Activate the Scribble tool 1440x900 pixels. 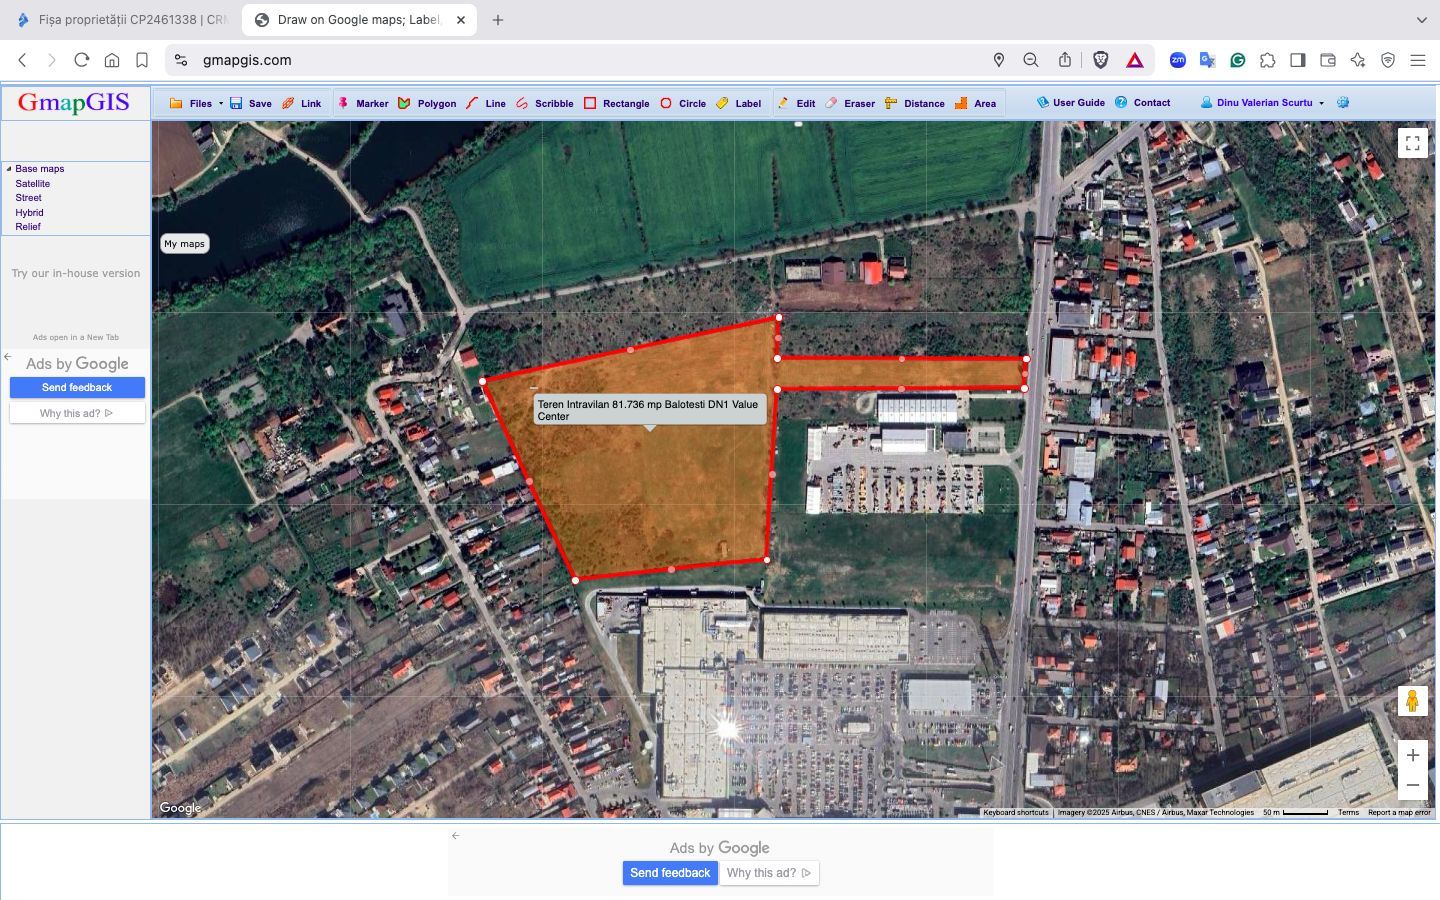click(x=555, y=103)
